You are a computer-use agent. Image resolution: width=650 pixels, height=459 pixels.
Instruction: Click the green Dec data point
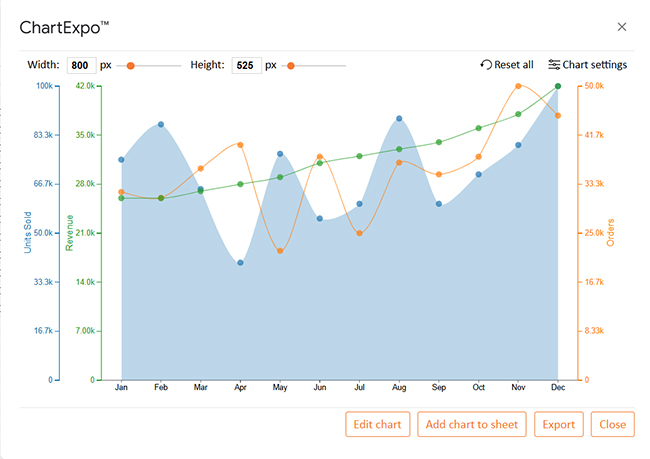557,87
